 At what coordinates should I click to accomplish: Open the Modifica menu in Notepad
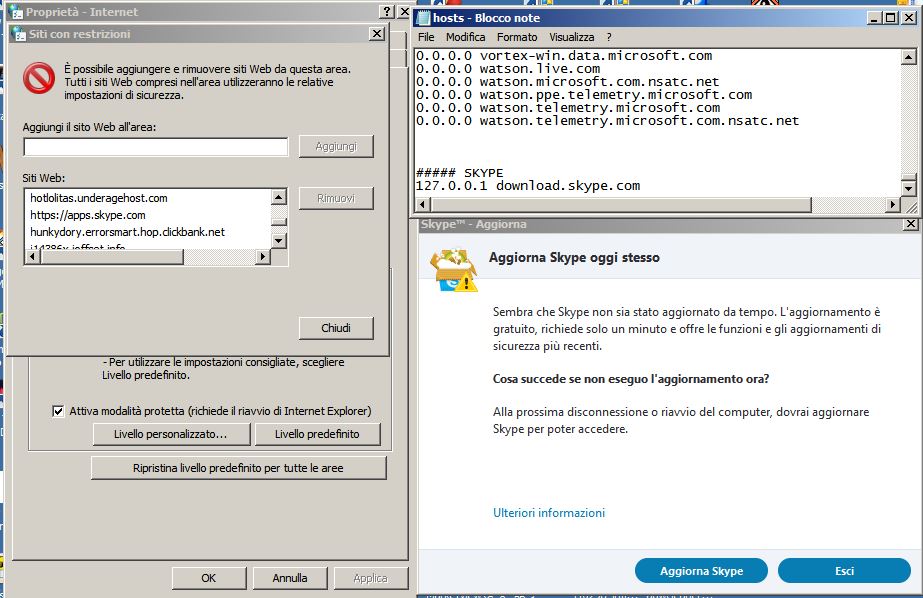click(466, 37)
